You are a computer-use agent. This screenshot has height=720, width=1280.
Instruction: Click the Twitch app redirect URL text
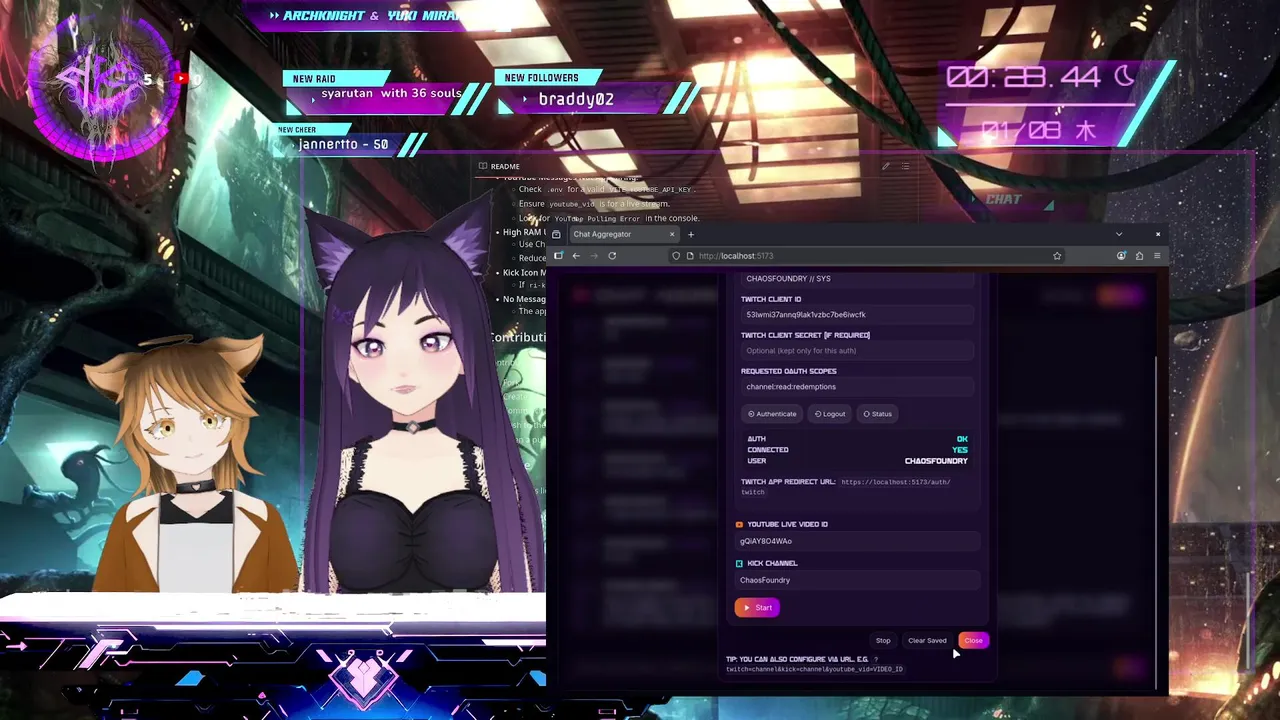[x=846, y=487]
